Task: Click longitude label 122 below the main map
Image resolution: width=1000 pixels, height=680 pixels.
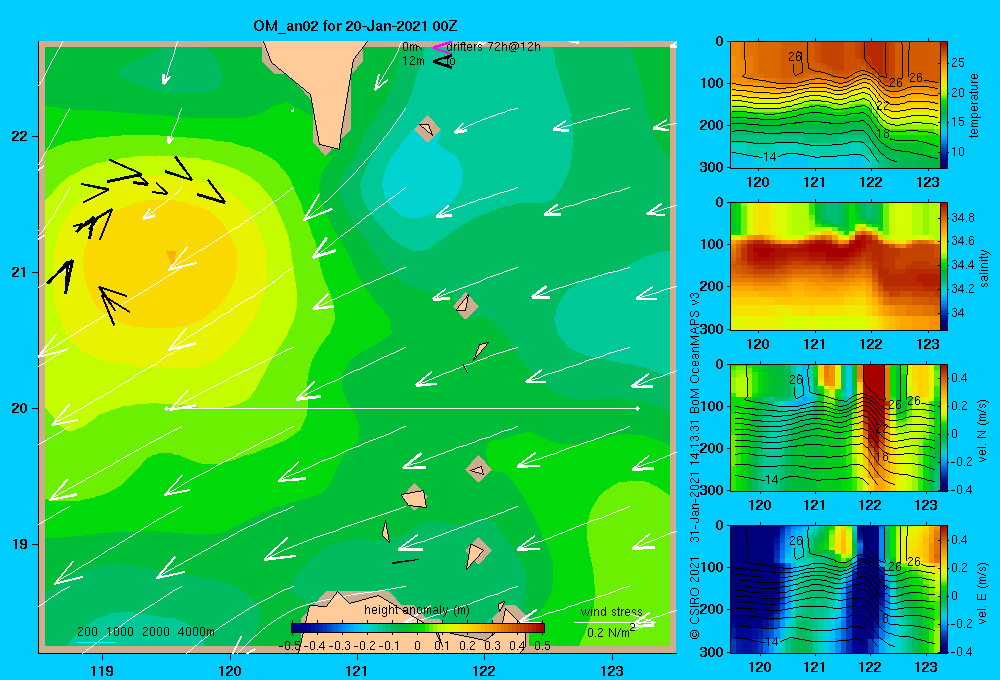Action: click(484, 670)
